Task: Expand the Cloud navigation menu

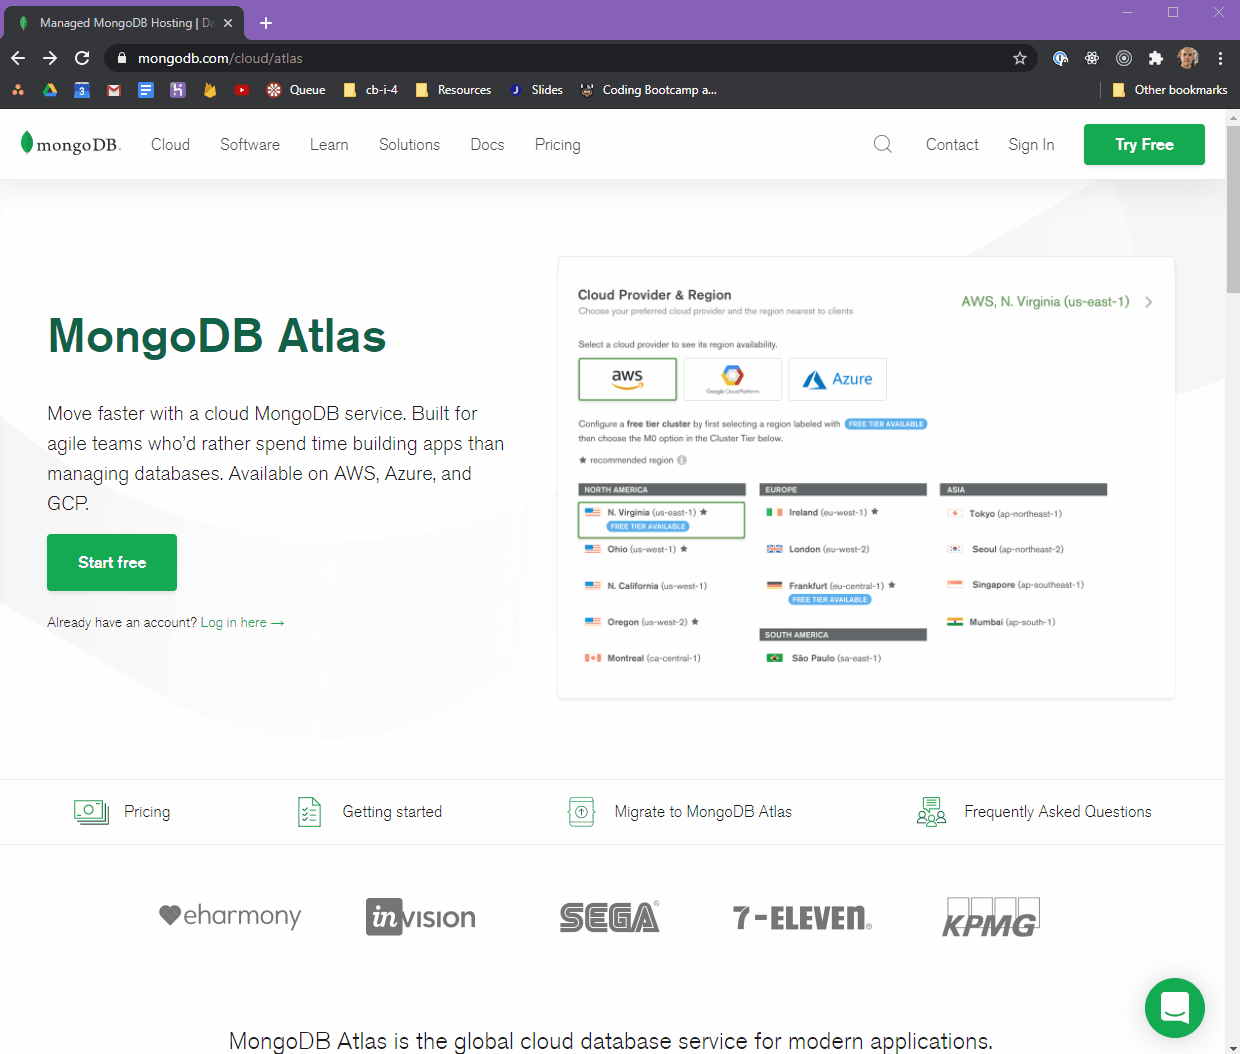Action: pyautogui.click(x=170, y=144)
